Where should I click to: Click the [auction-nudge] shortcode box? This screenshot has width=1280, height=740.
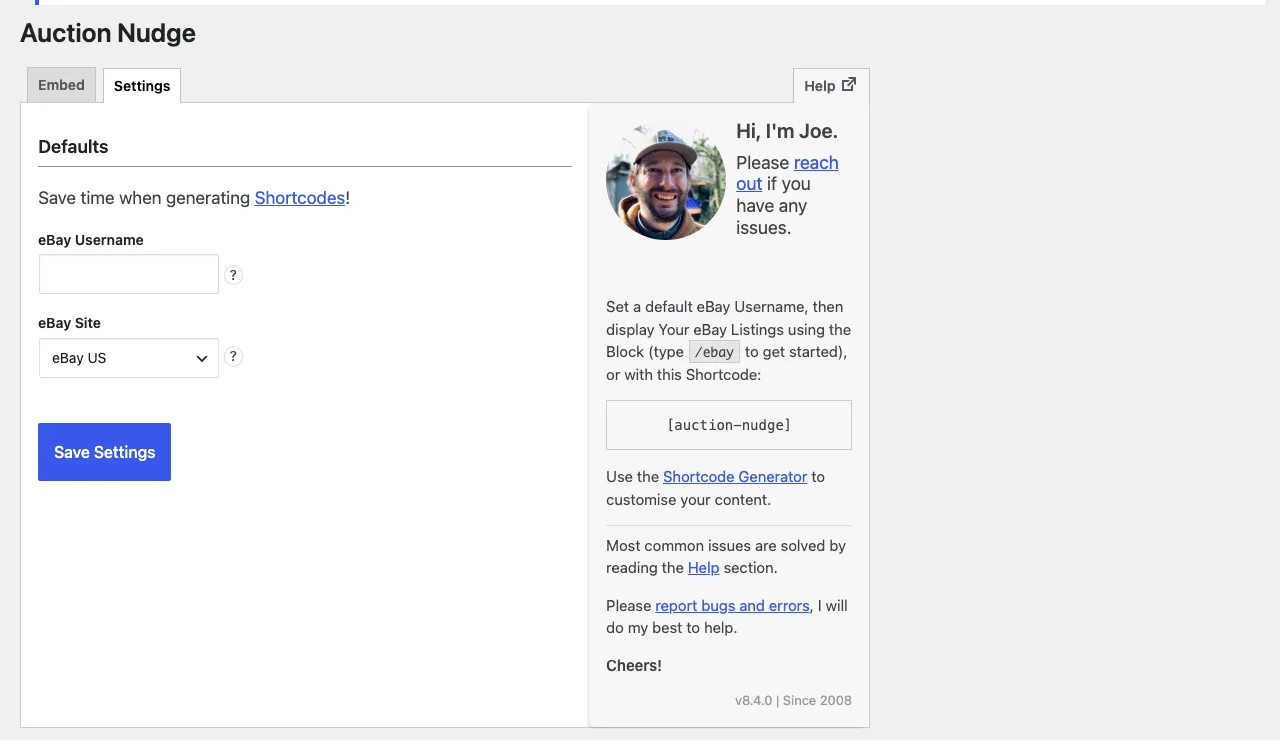[729, 425]
